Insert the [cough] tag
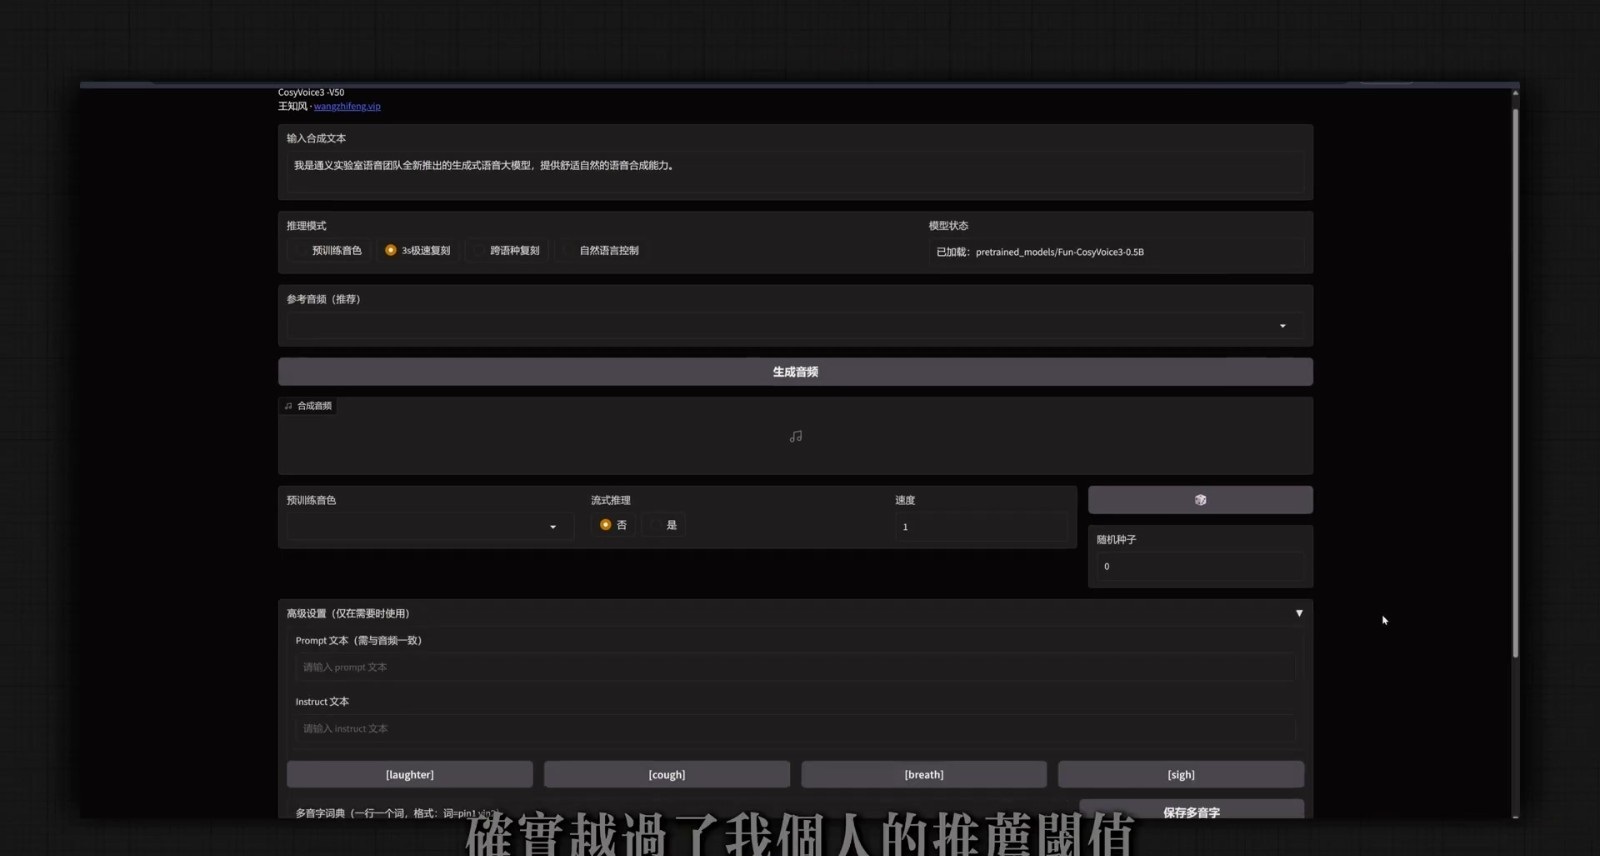Image resolution: width=1600 pixels, height=856 pixels. point(667,775)
